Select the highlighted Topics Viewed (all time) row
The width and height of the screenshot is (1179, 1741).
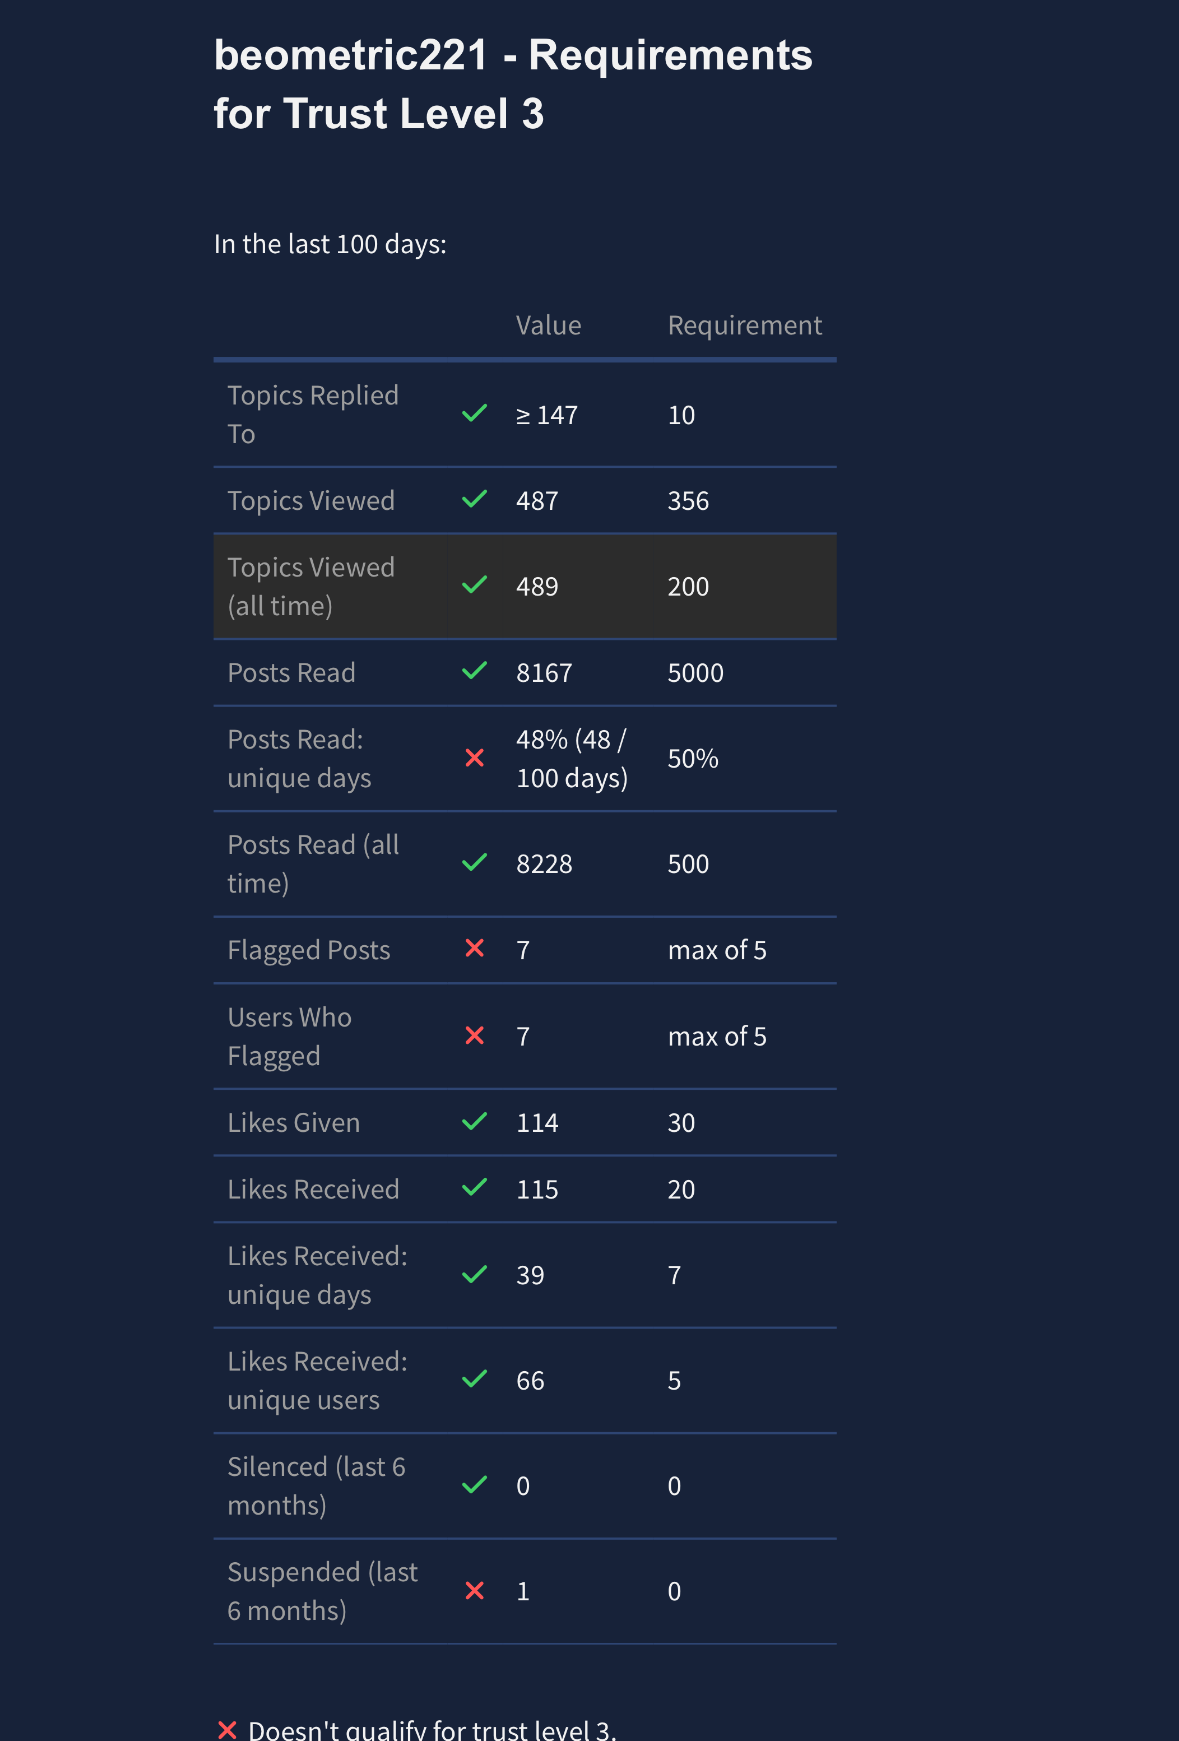[525, 587]
